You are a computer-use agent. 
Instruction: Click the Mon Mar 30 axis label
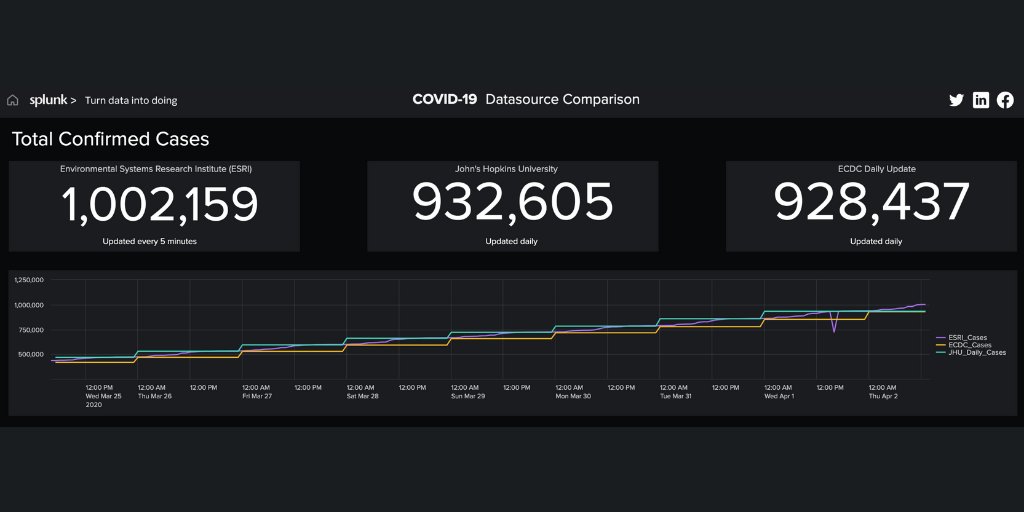click(573, 396)
